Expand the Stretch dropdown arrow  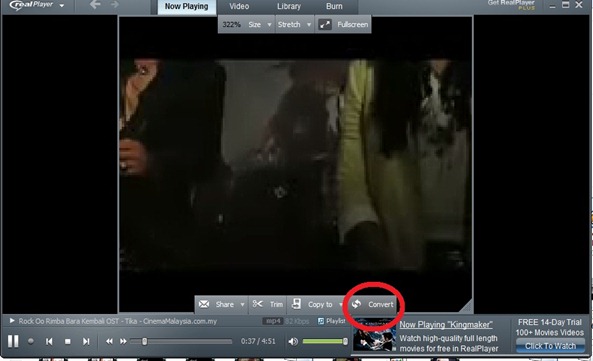point(309,25)
